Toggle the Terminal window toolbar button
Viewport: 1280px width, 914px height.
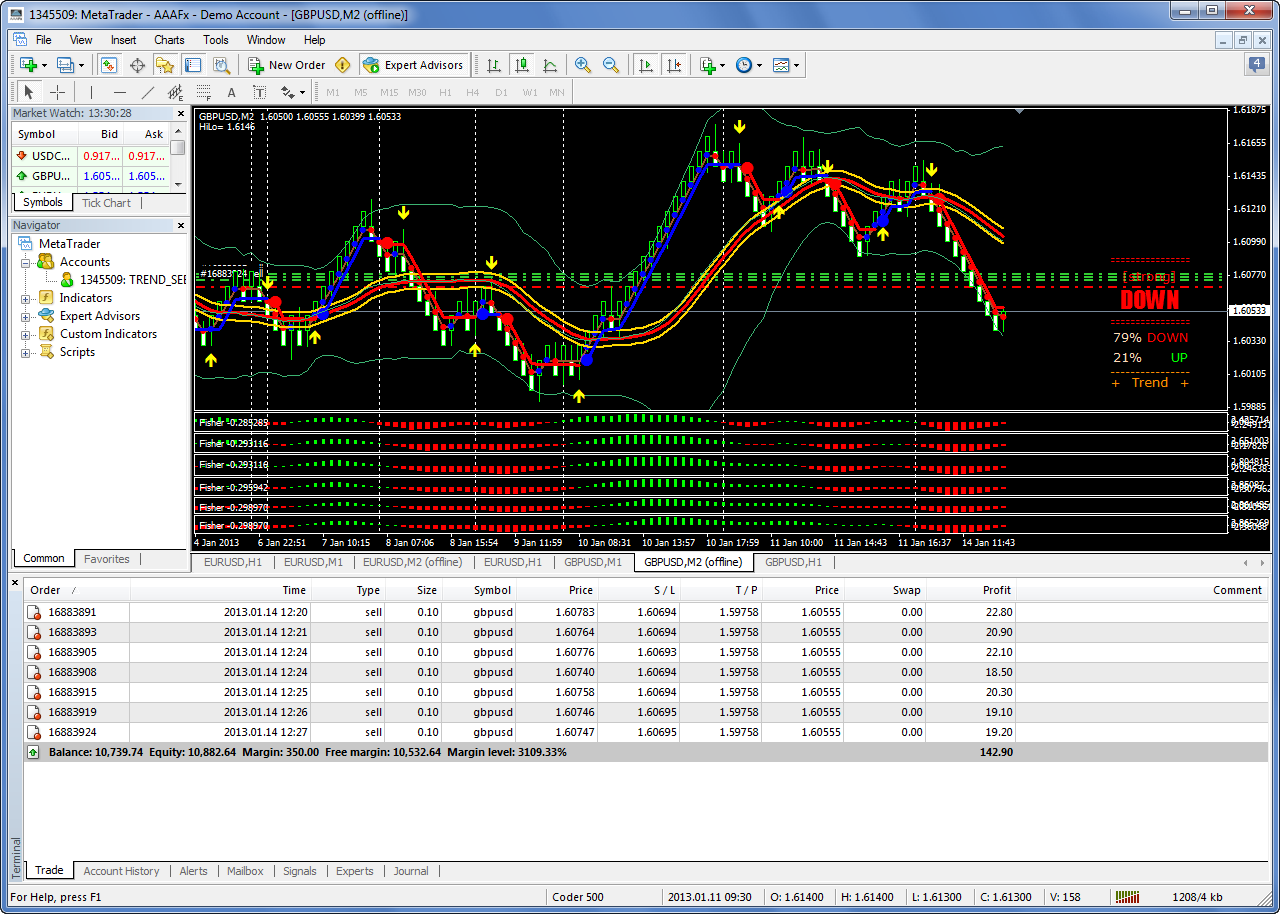coord(193,65)
